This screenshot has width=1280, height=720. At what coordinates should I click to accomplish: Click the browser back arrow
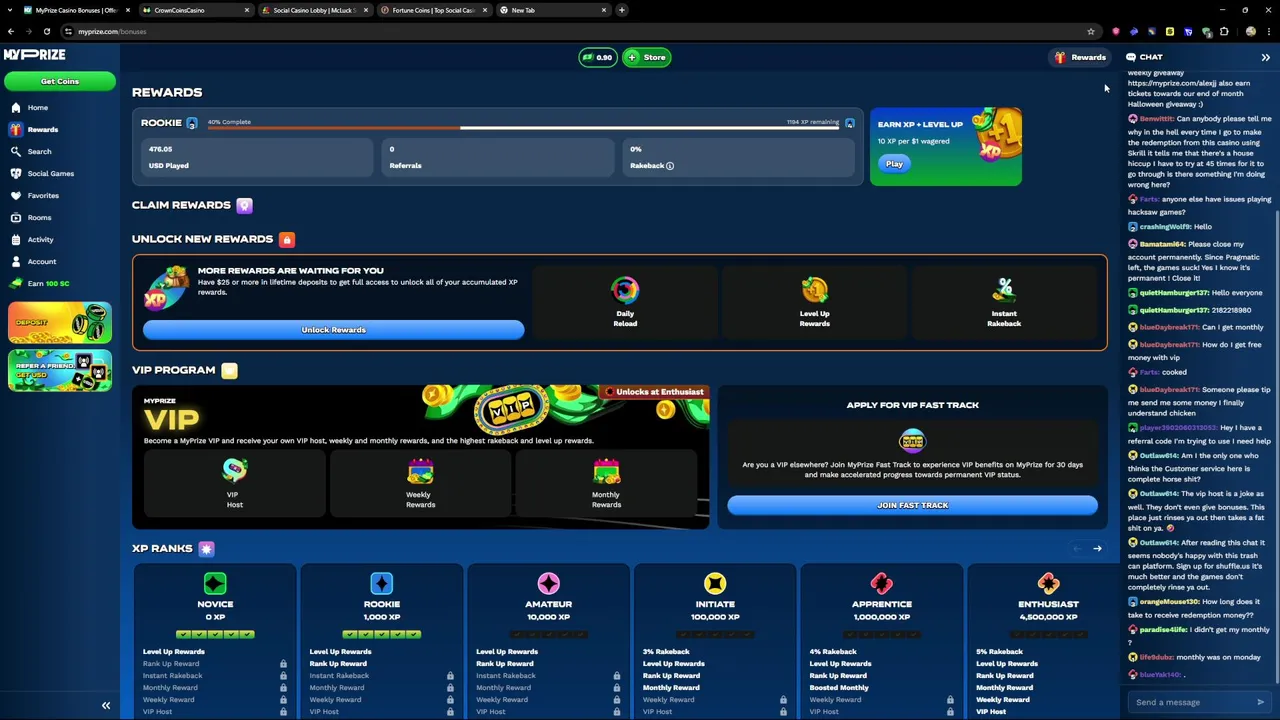10,31
